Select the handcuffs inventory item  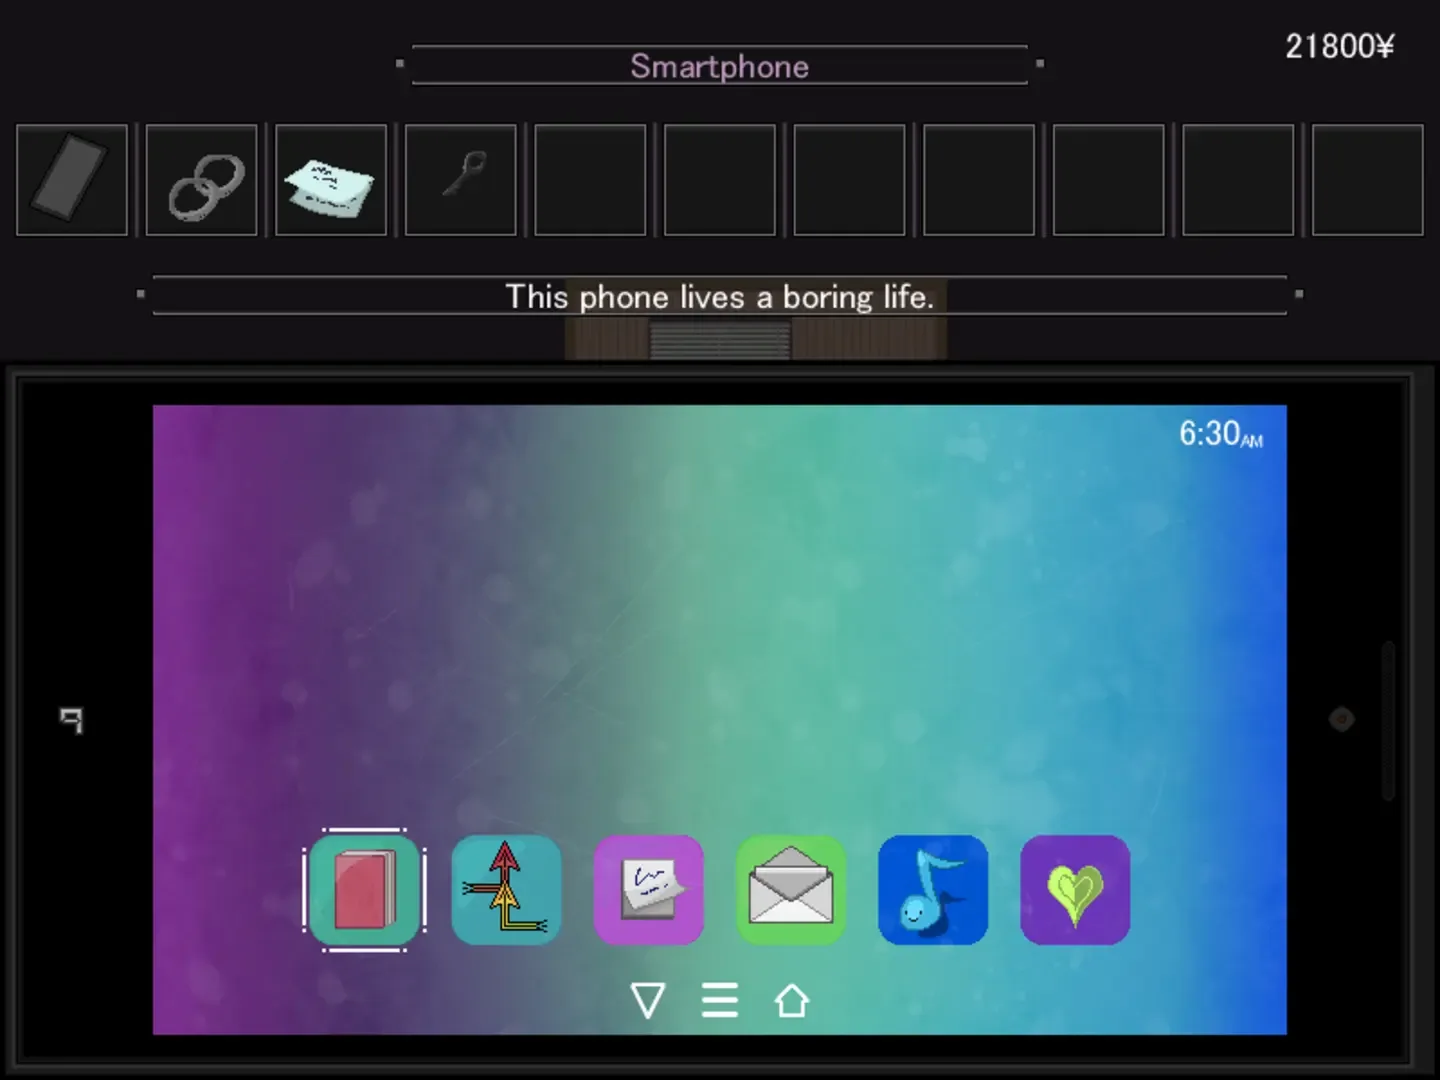[202, 180]
